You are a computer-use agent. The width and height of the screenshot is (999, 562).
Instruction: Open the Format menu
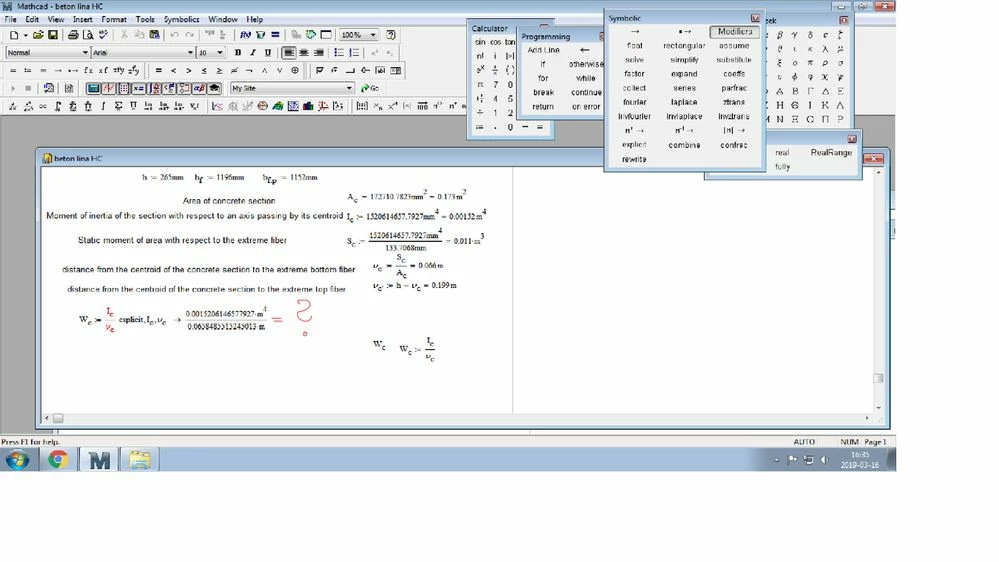[x=114, y=19]
